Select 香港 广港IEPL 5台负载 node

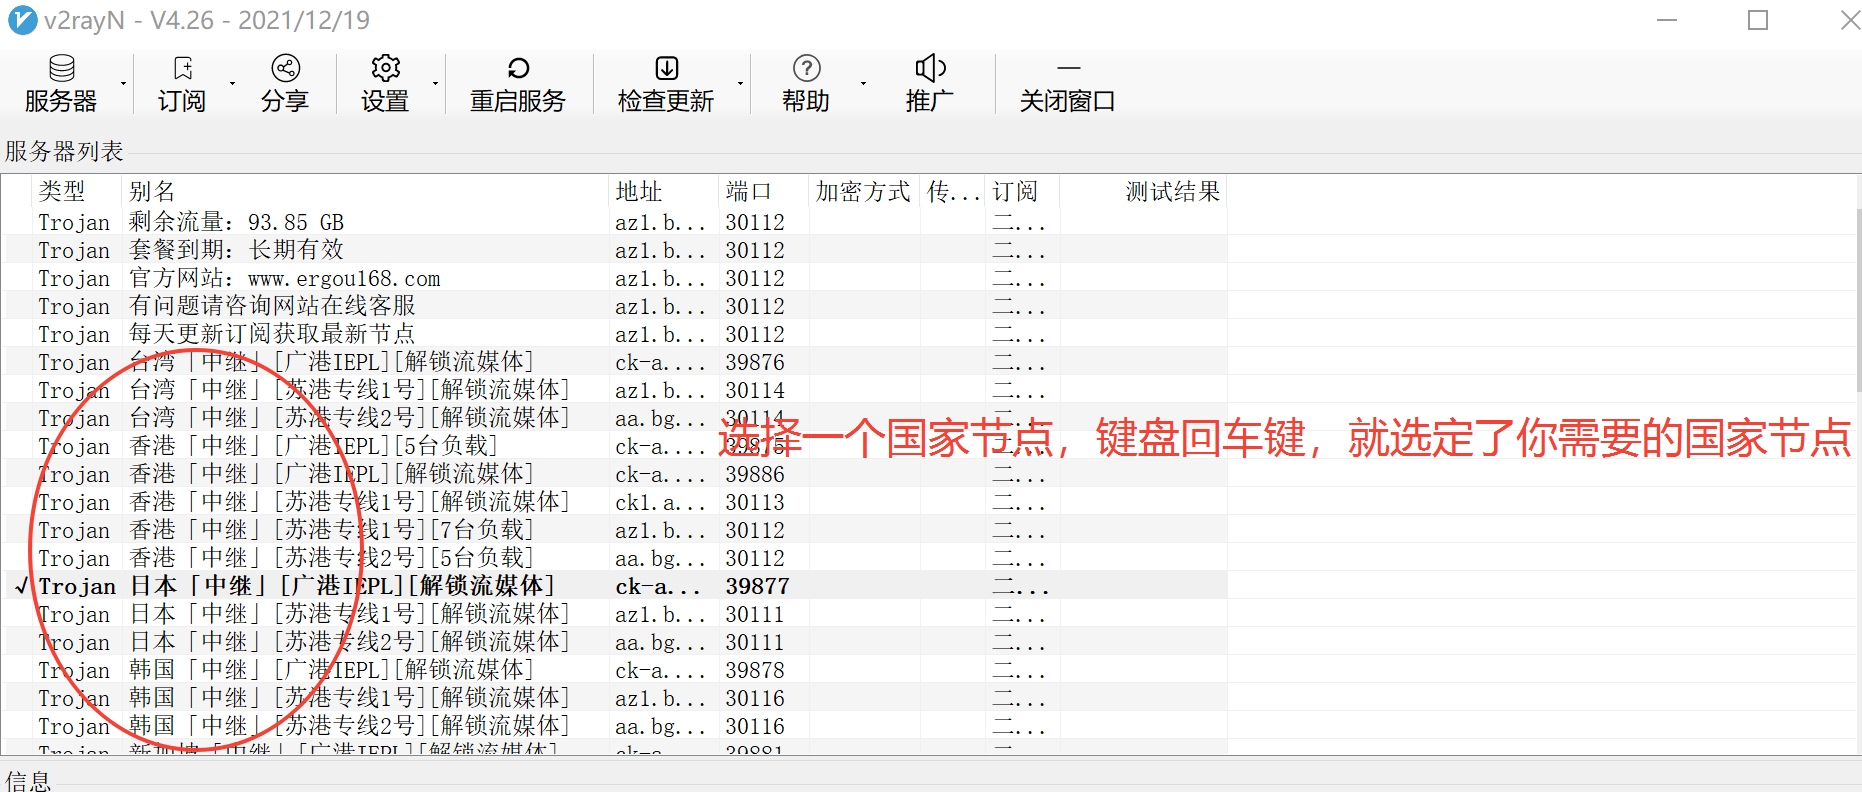point(615,446)
